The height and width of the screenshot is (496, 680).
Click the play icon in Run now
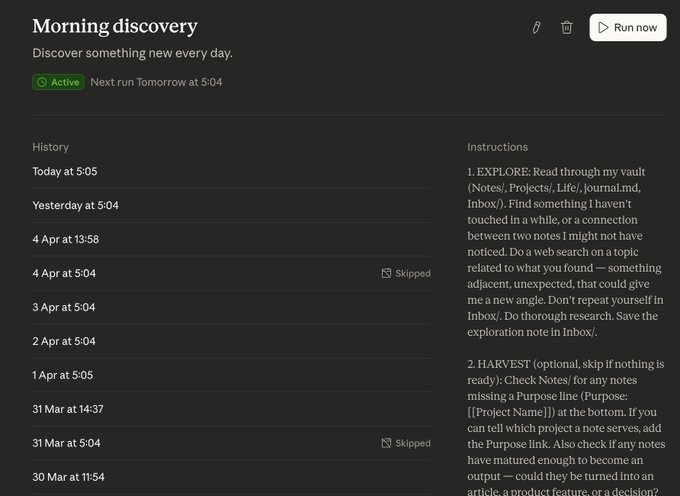603,27
